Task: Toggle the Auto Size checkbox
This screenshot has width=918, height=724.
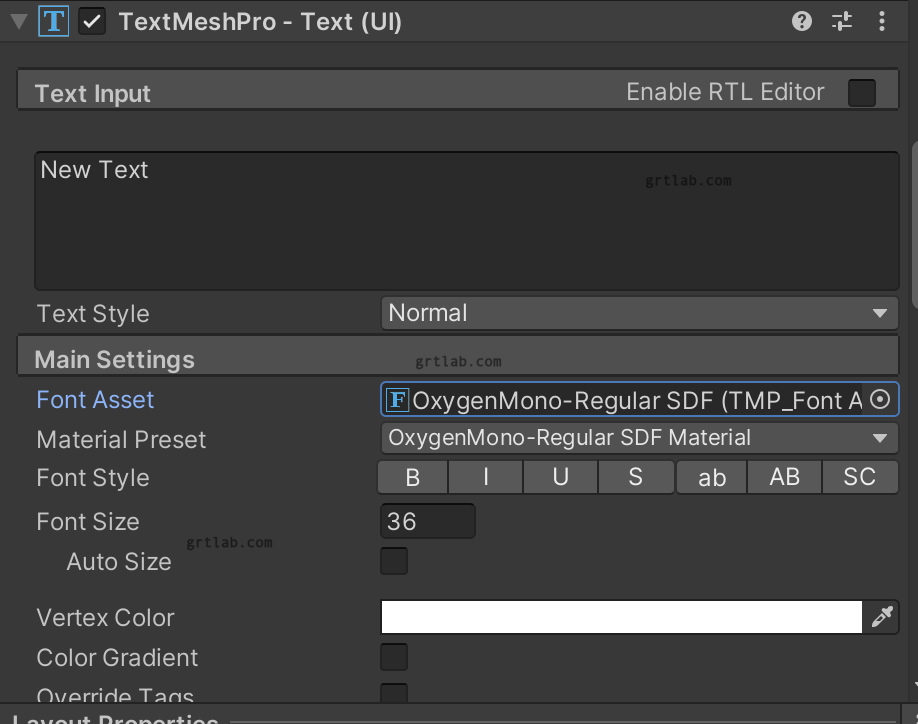Action: tap(393, 561)
